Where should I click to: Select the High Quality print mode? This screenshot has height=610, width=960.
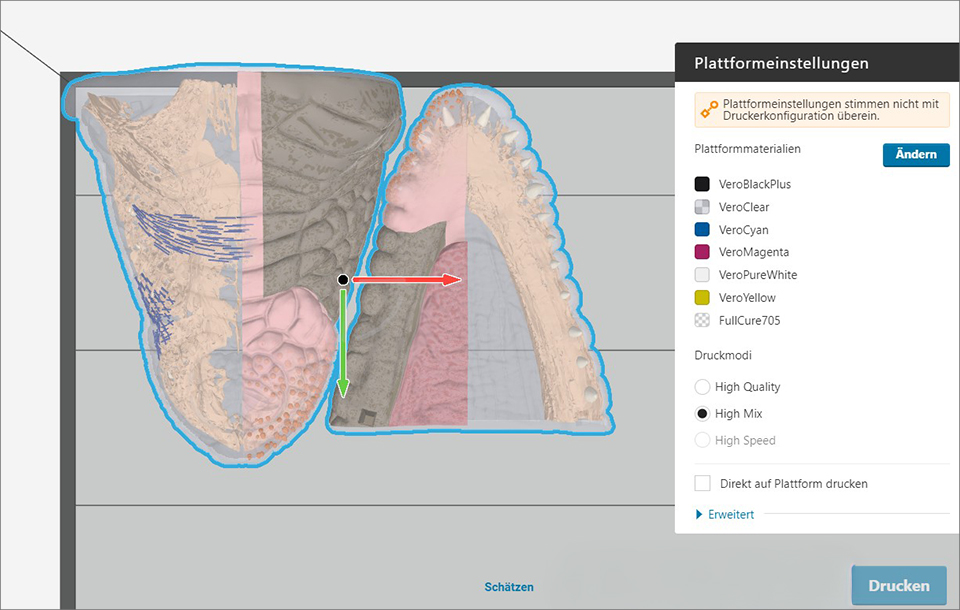tap(702, 387)
